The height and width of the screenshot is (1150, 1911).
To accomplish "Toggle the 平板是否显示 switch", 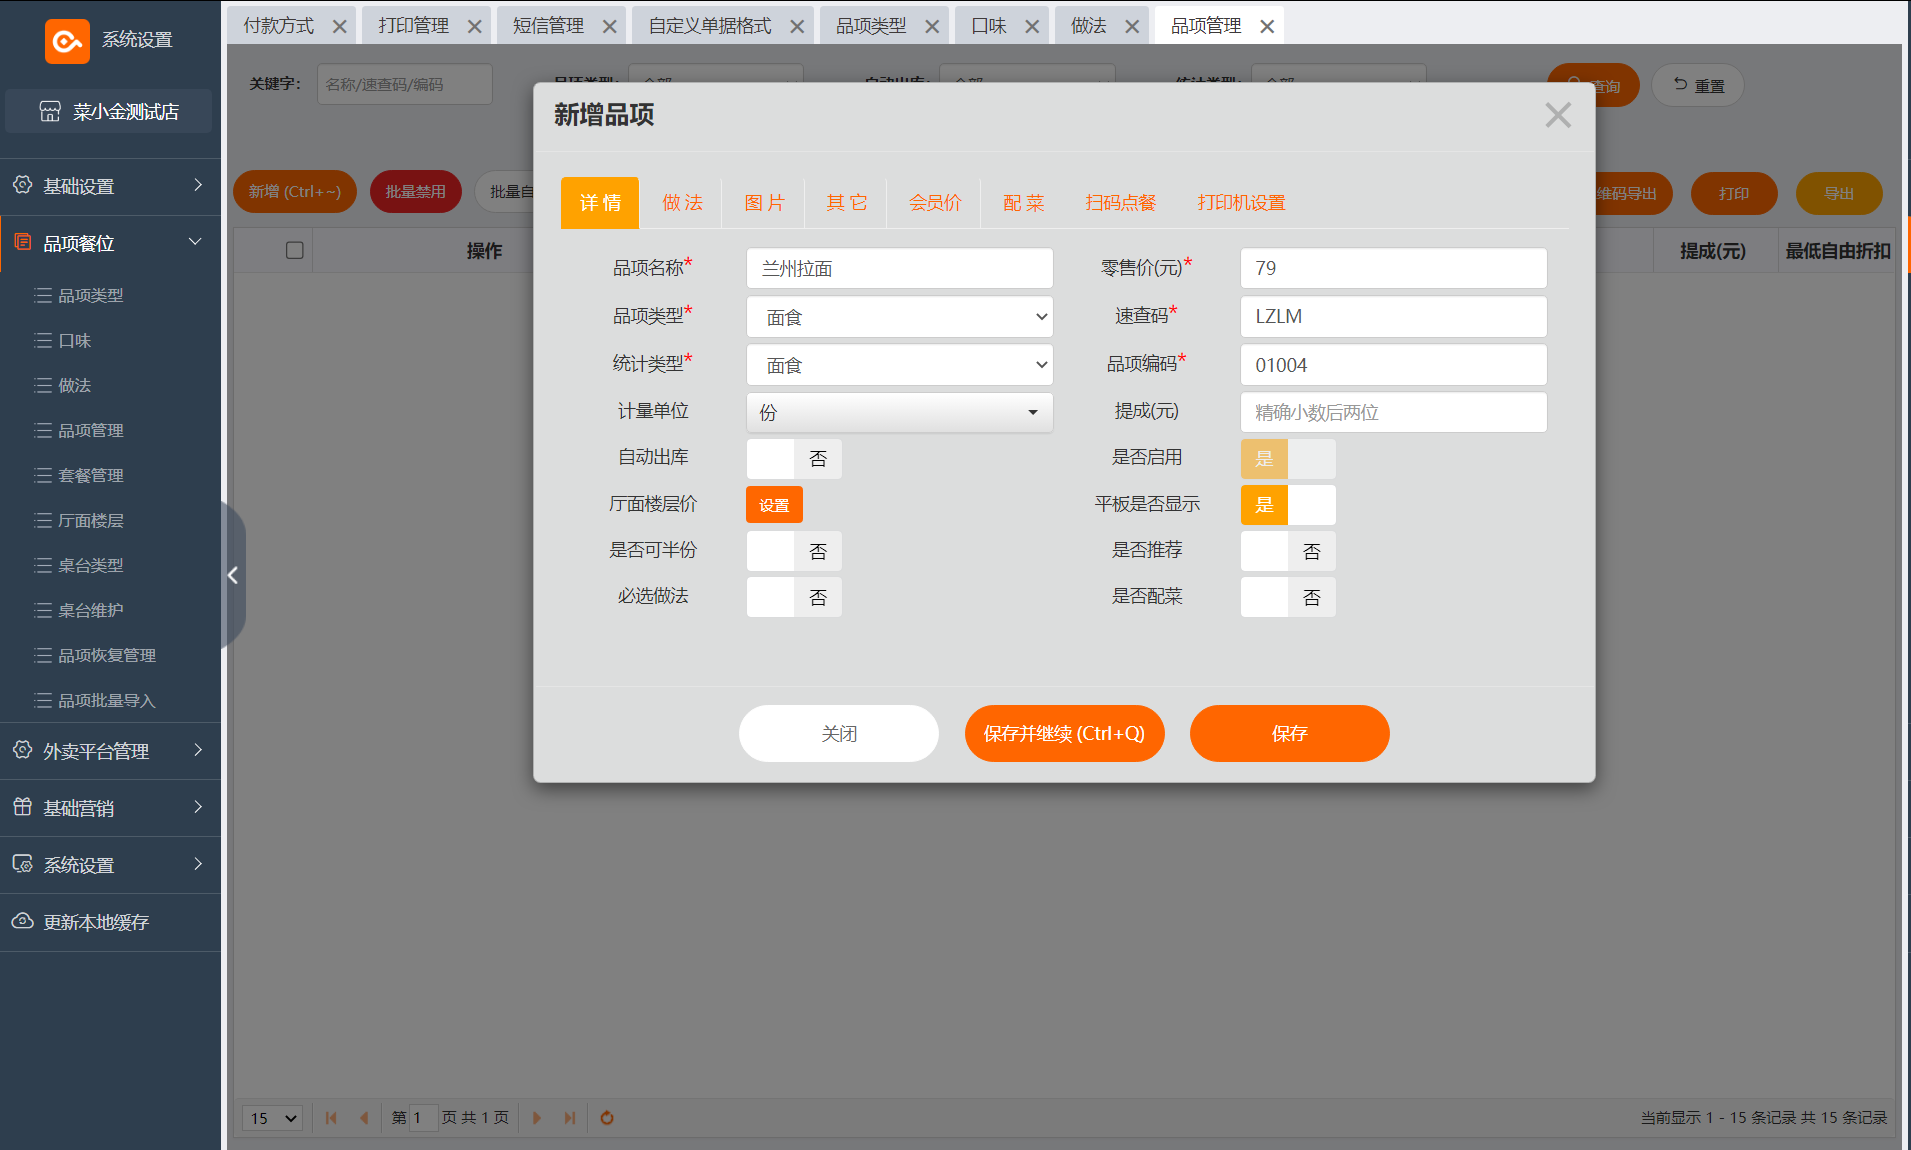I will 1288,505.
